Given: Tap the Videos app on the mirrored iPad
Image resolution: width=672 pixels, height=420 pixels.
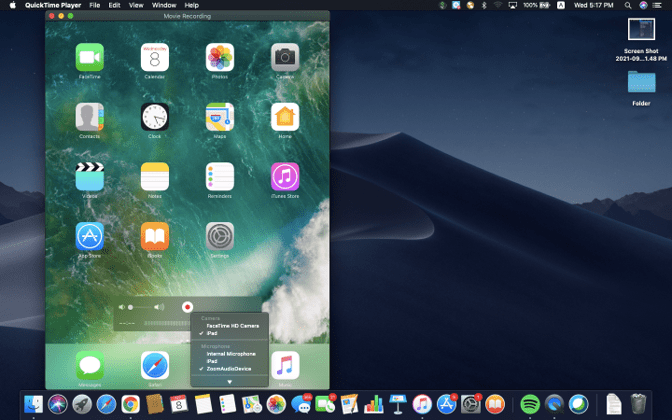Looking at the screenshot, I should [x=90, y=176].
